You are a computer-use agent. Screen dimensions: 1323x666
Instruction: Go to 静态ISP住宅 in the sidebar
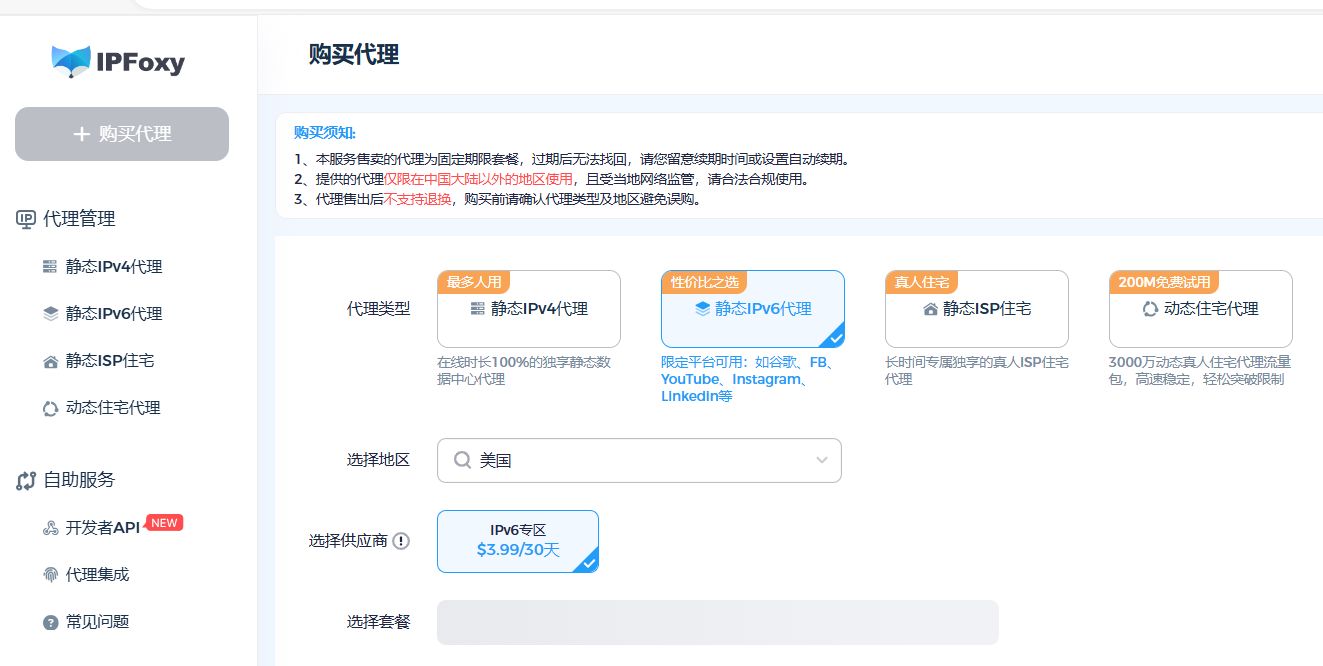[110, 361]
